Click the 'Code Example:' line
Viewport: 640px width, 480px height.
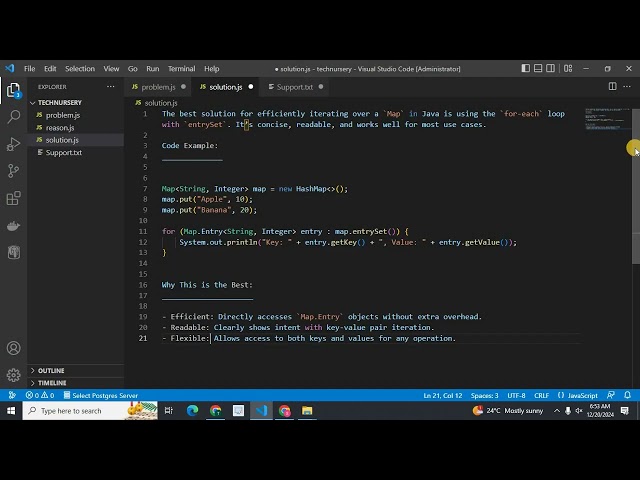pos(190,146)
